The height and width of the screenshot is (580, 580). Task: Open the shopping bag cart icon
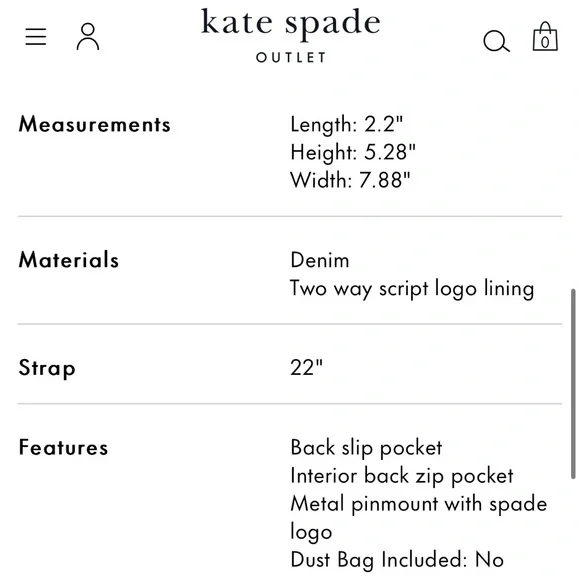[x=545, y=36]
